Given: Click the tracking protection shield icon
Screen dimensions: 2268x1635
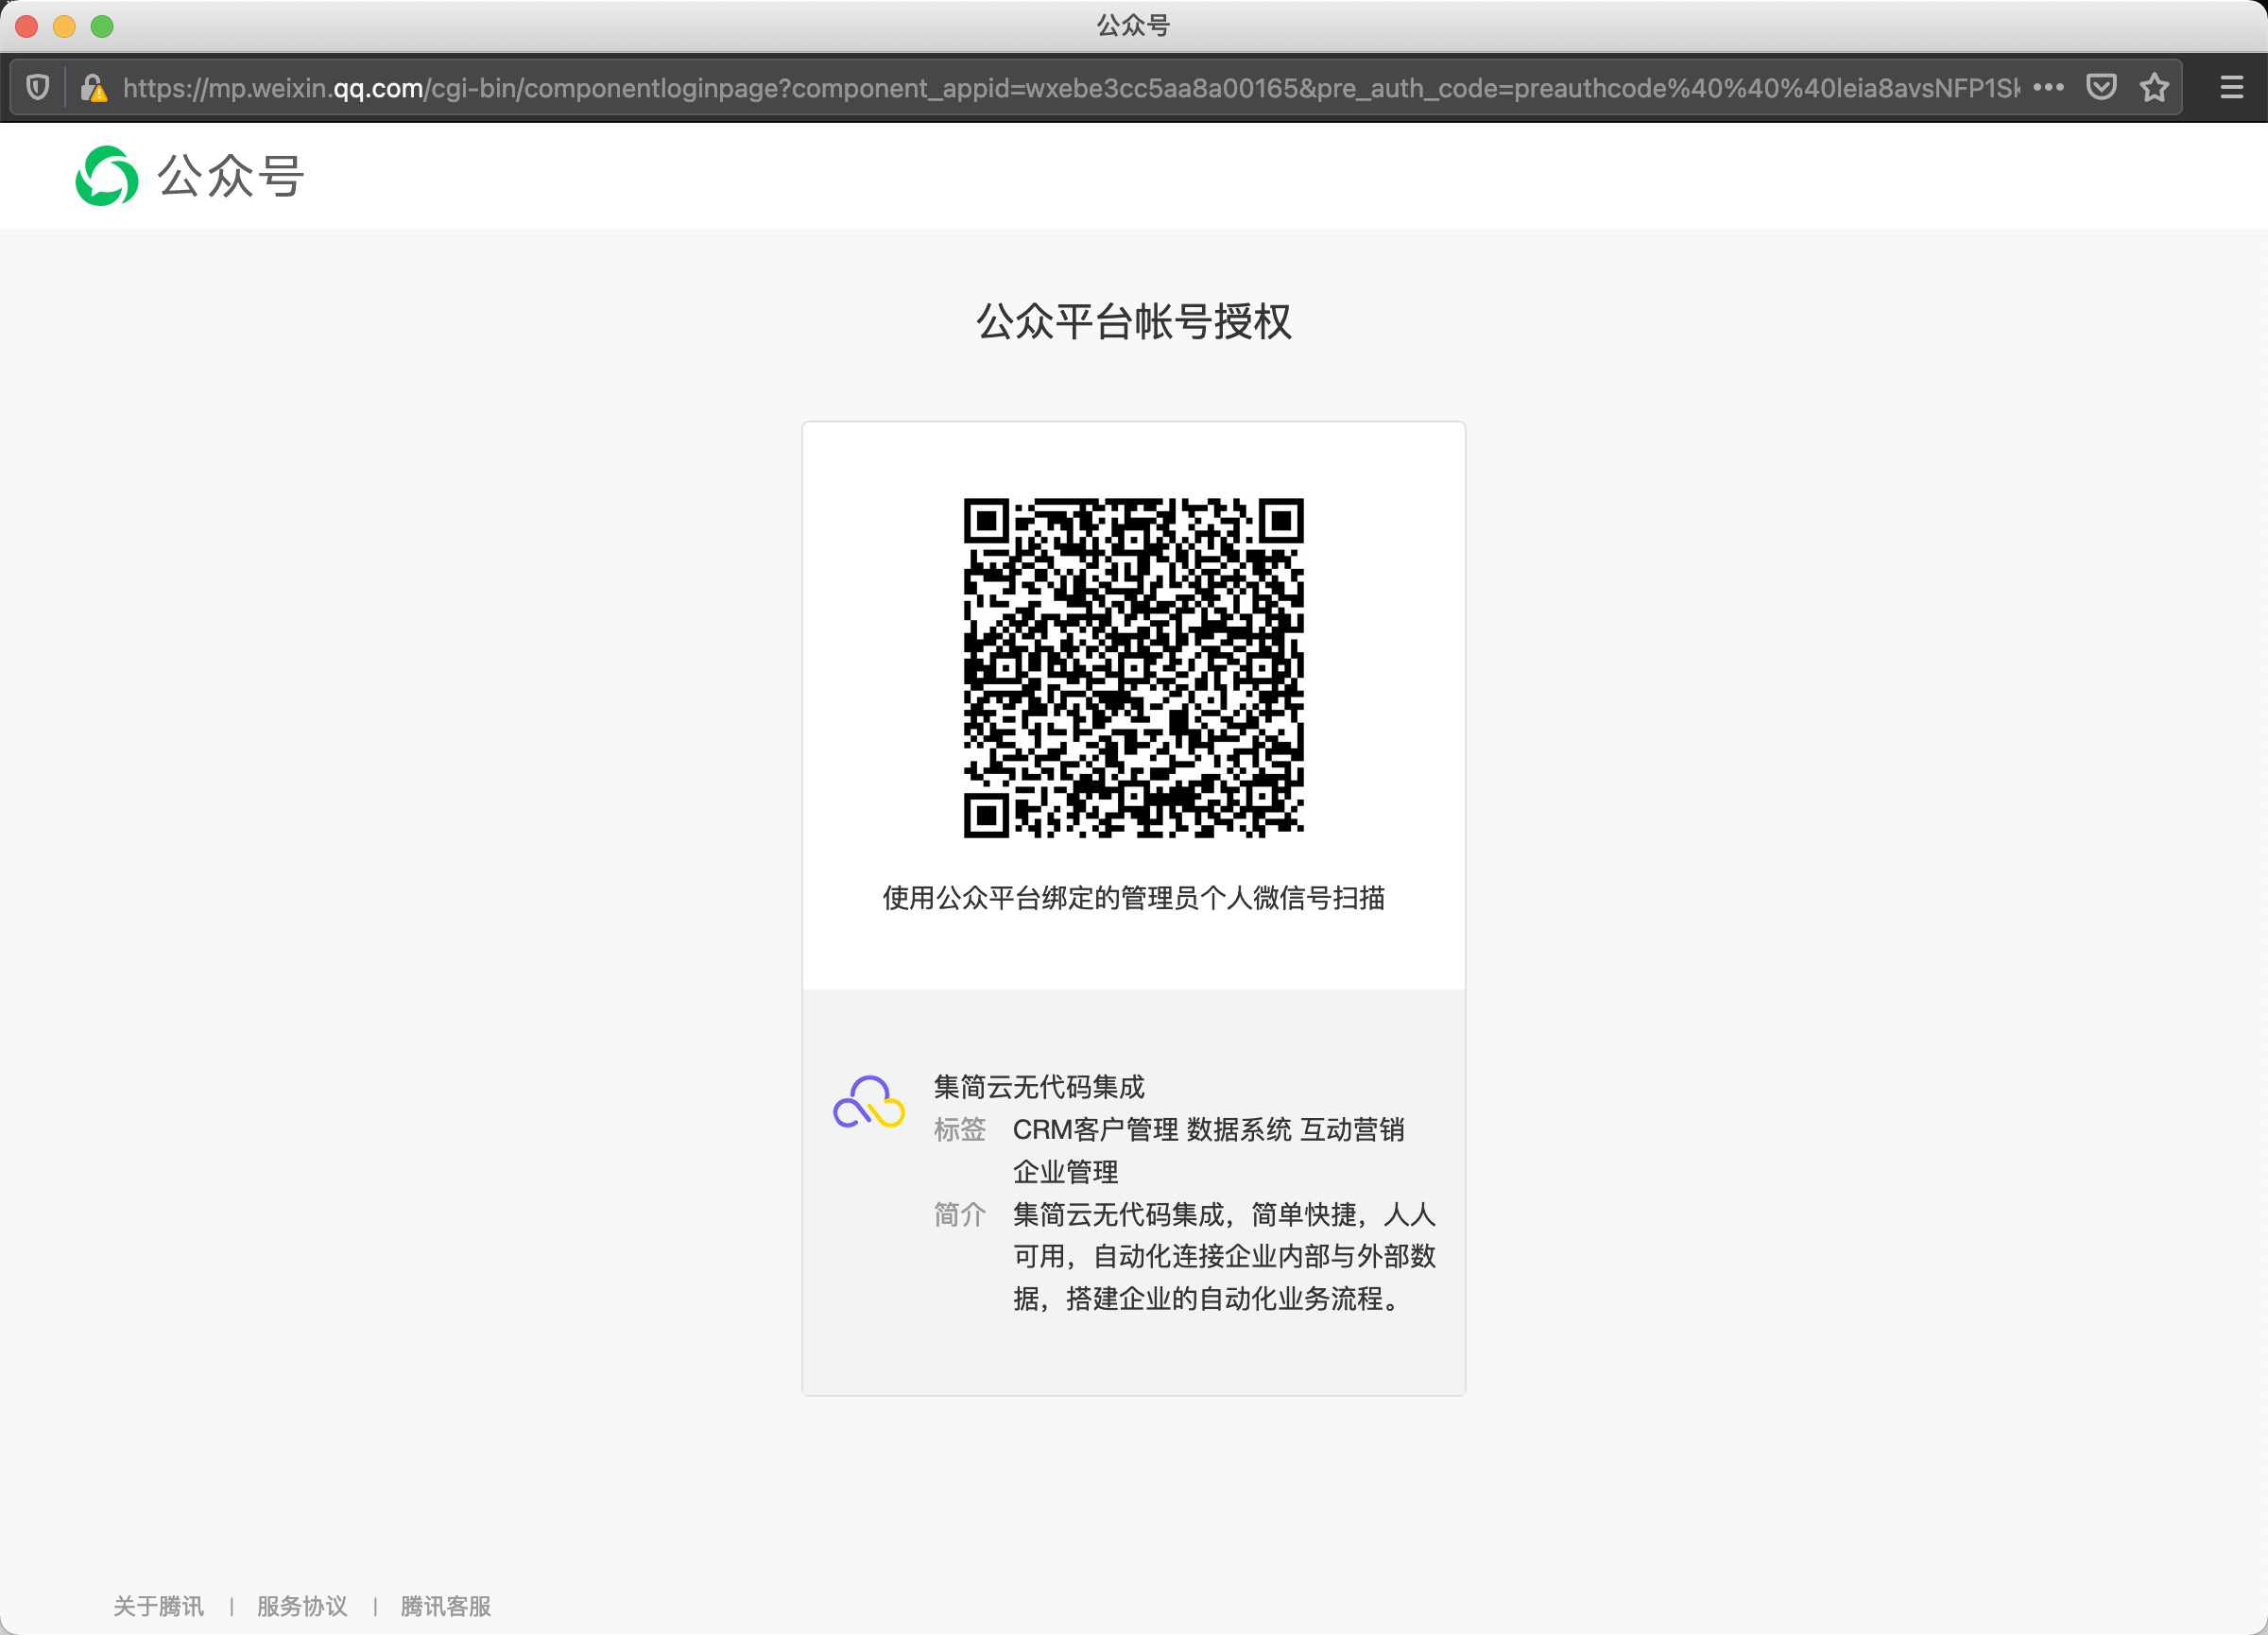Looking at the screenshot, I should (38, 88).
